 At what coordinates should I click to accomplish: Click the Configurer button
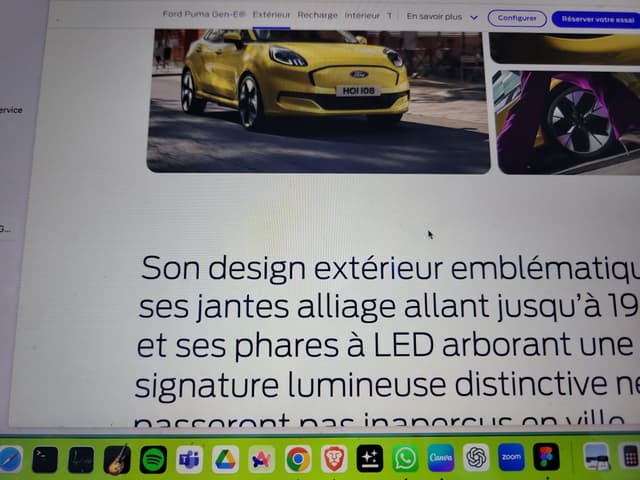pos(516,18)
